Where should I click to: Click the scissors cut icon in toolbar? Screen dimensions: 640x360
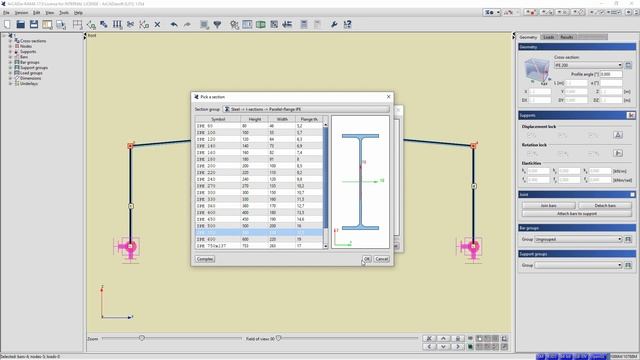tap(131, 24)
